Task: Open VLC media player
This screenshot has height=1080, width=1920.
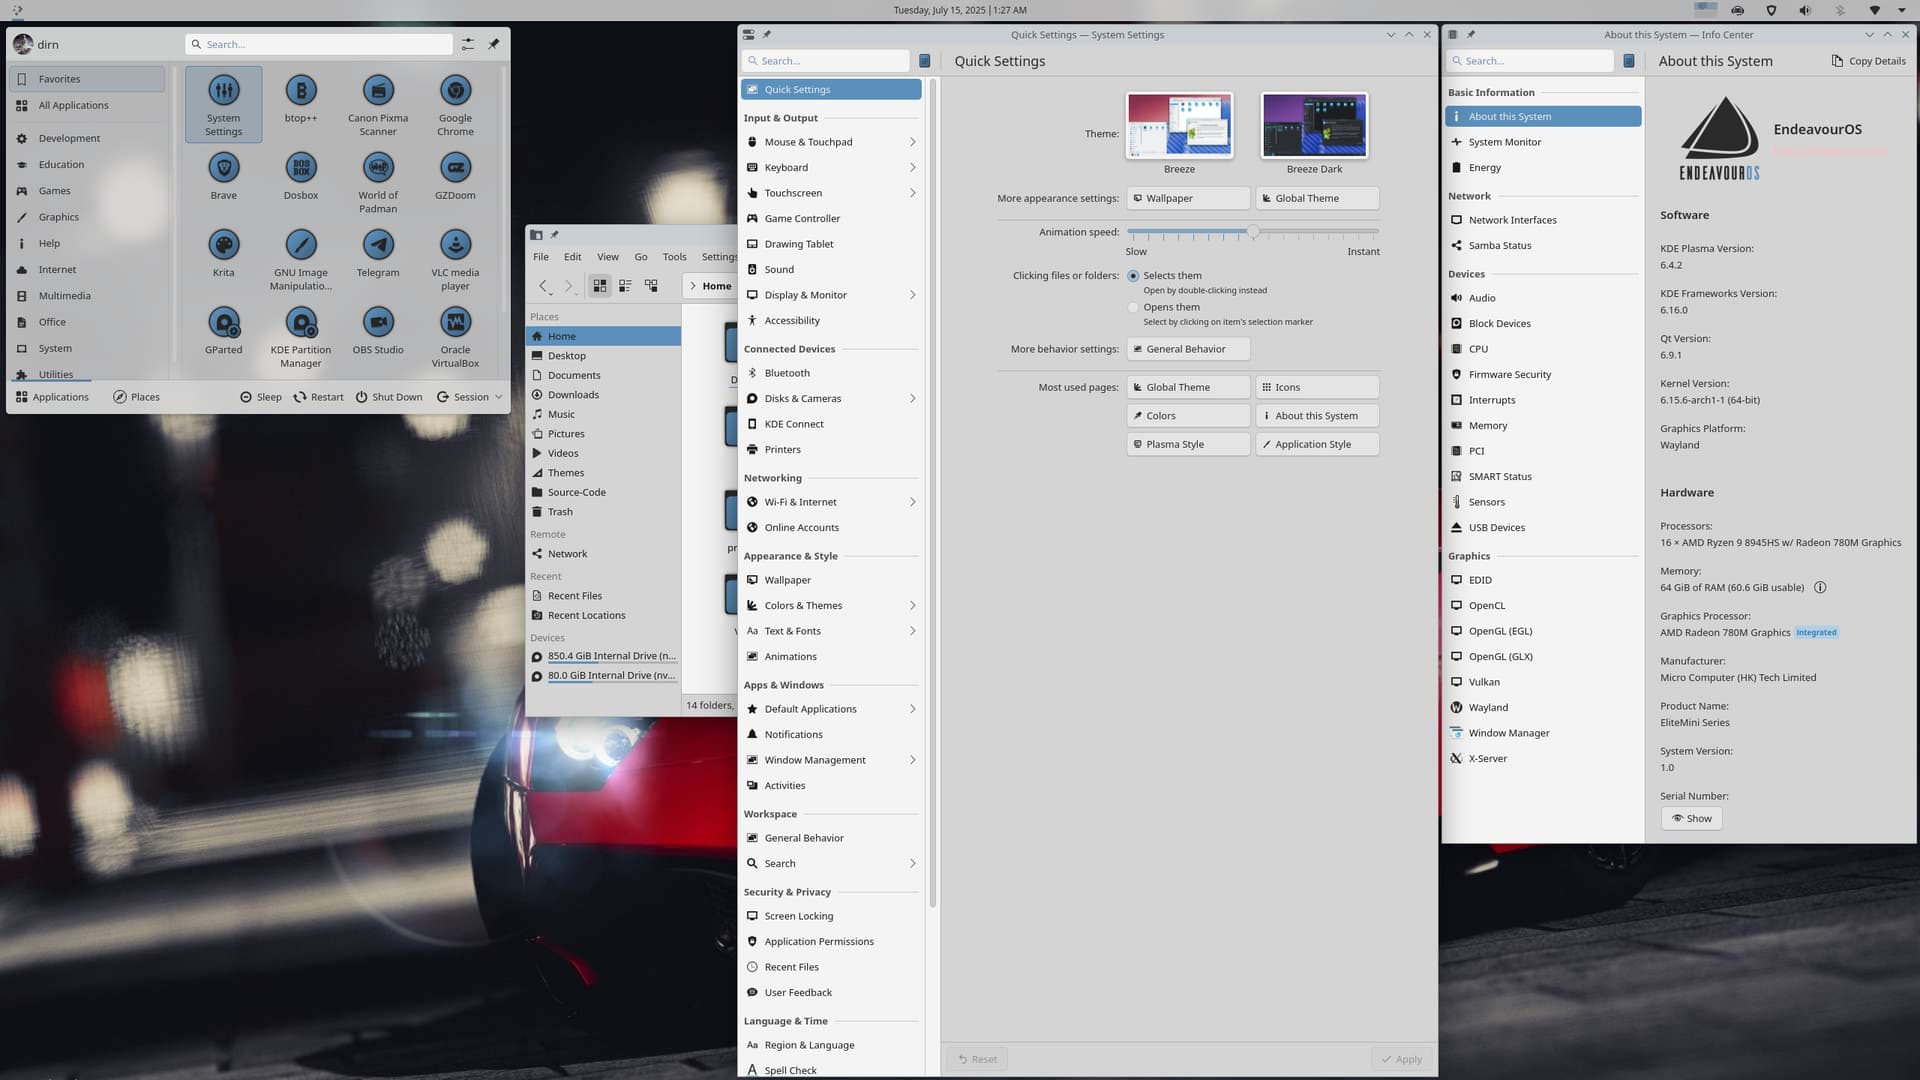Action: click(x=455, y=258)
